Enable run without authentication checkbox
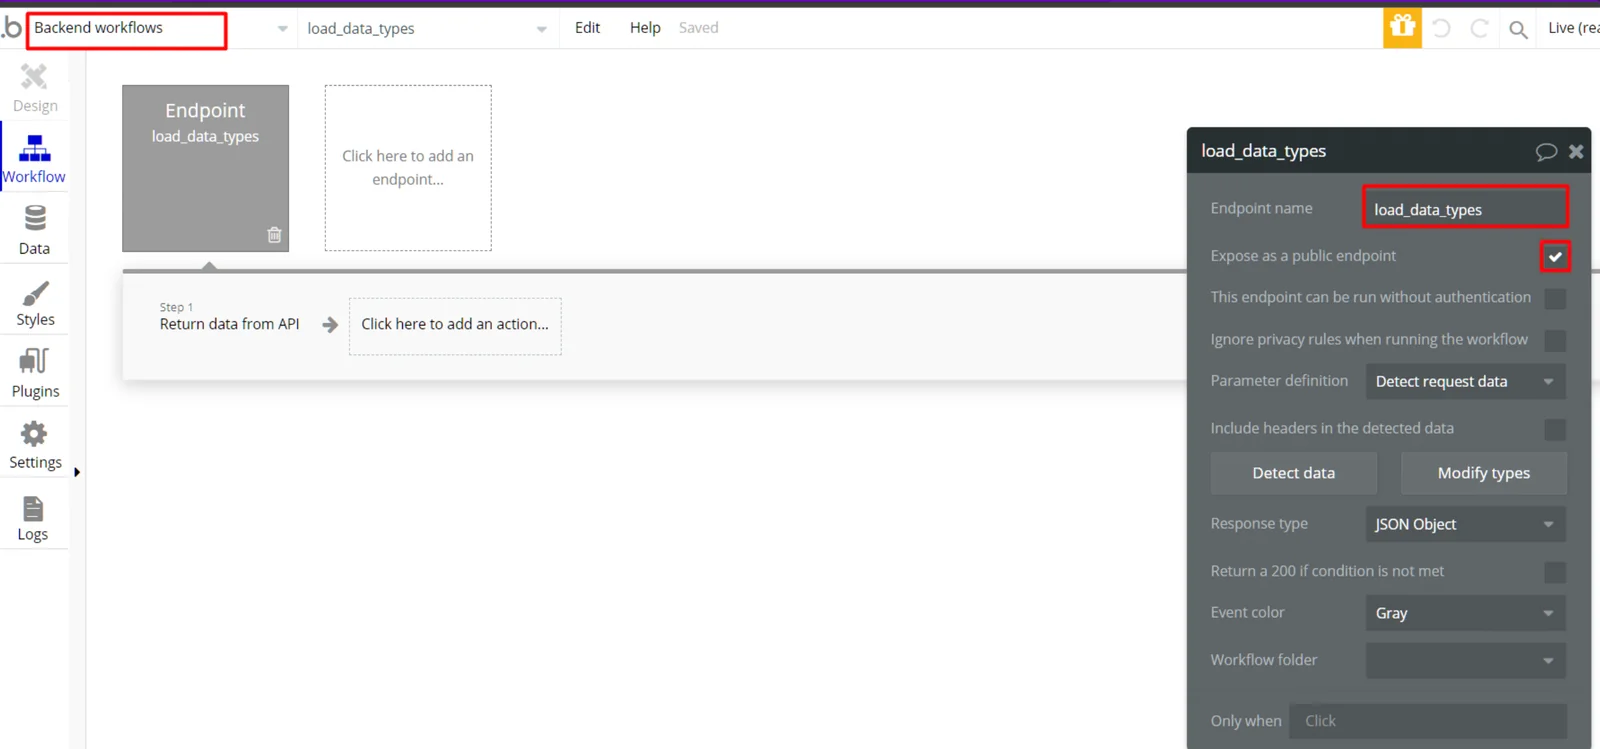 1555,298
